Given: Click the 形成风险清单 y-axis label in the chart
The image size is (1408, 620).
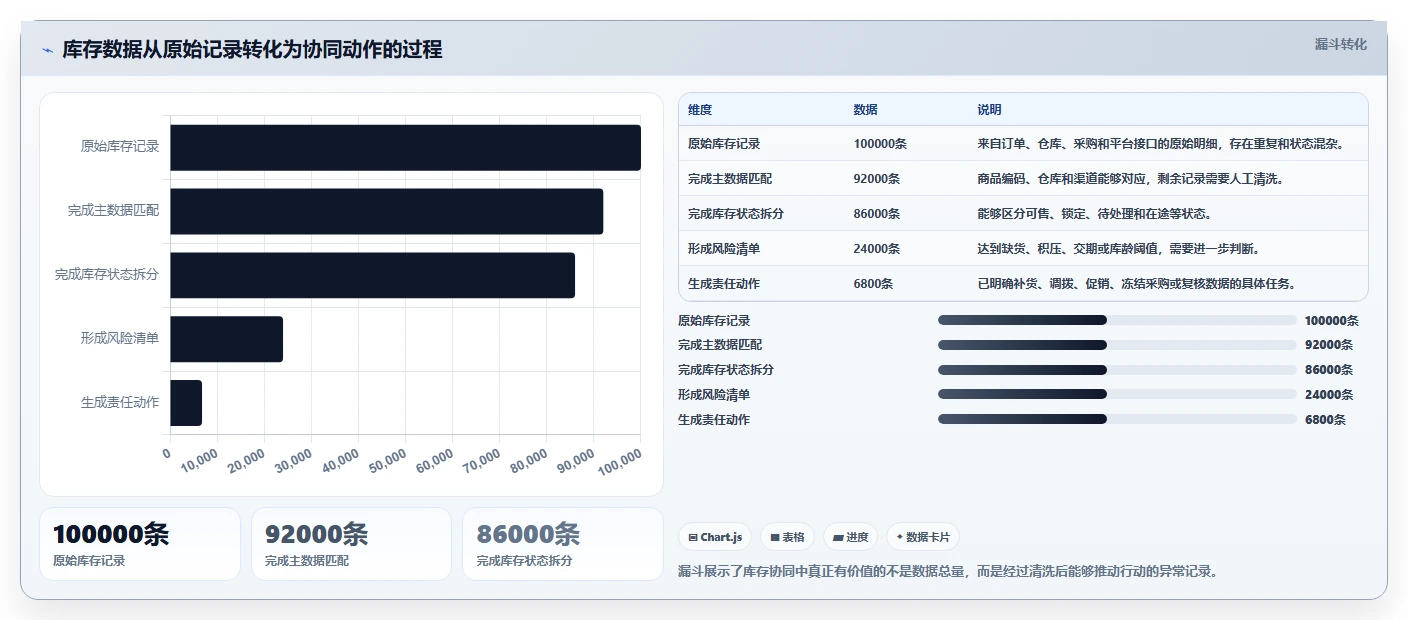Looking at the screenshot, I should click(120, 339).
